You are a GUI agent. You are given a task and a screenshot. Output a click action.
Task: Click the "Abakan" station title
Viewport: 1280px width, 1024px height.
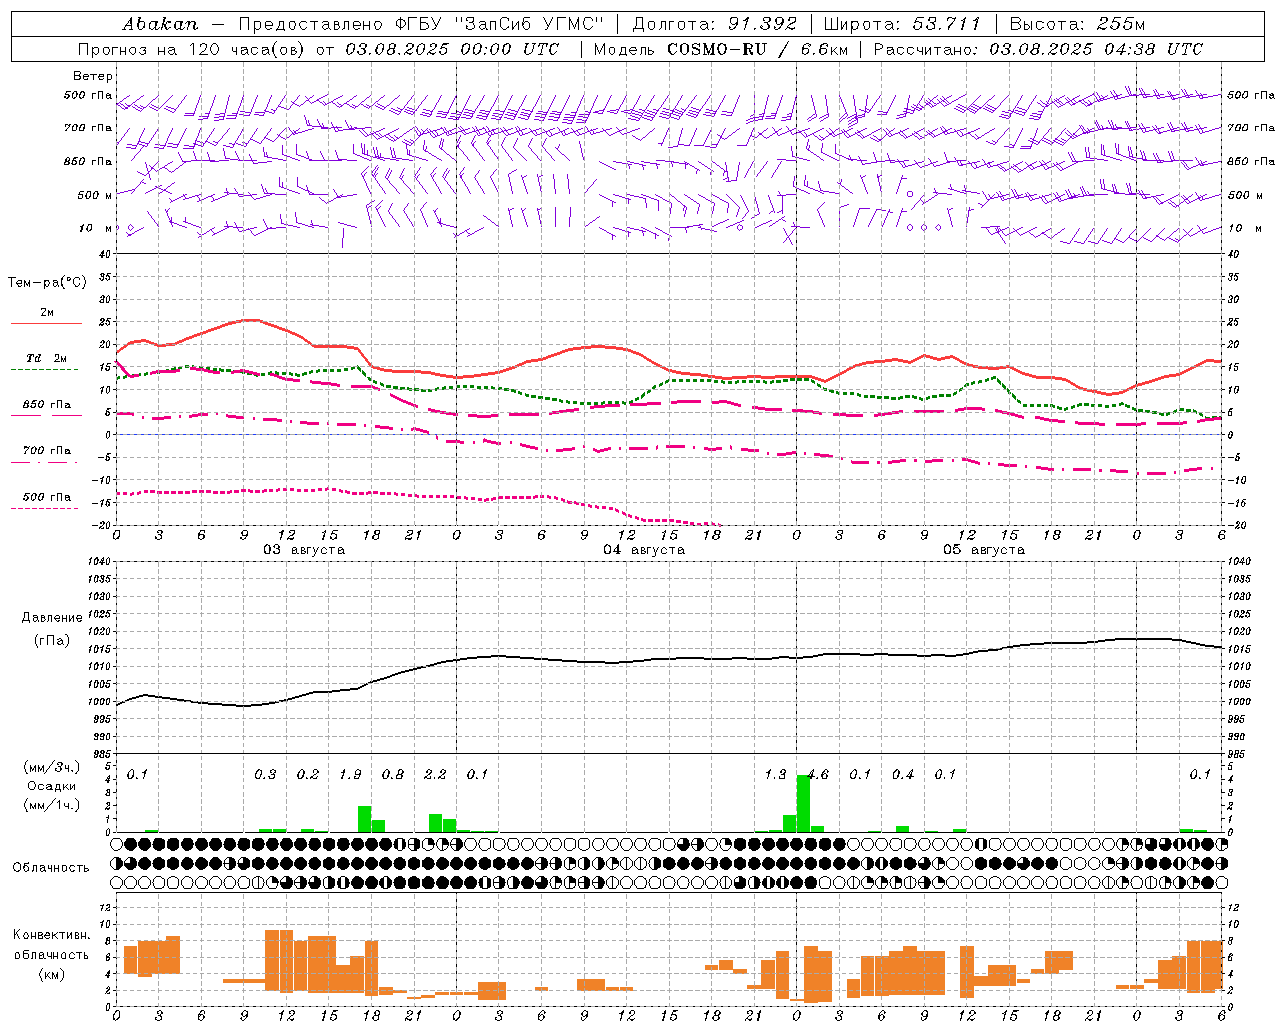161,24
